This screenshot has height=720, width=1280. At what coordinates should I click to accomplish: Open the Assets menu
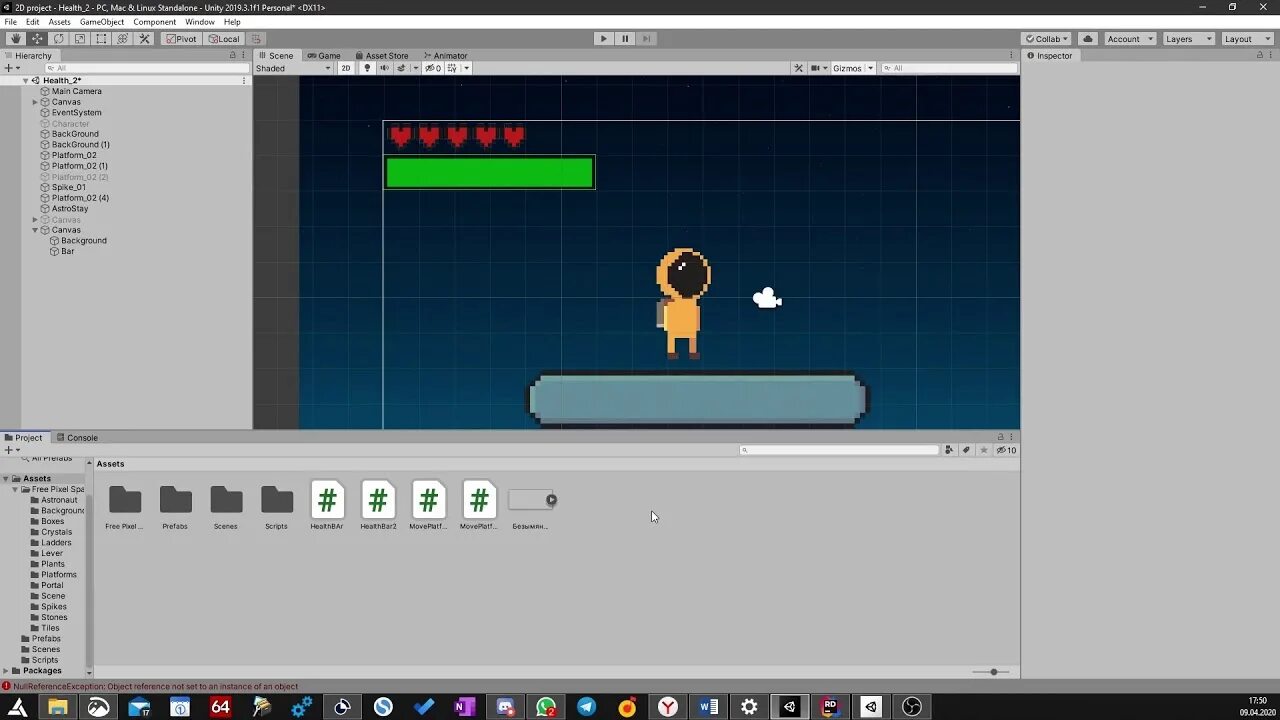pyautogui.click(x=59, y=22)
